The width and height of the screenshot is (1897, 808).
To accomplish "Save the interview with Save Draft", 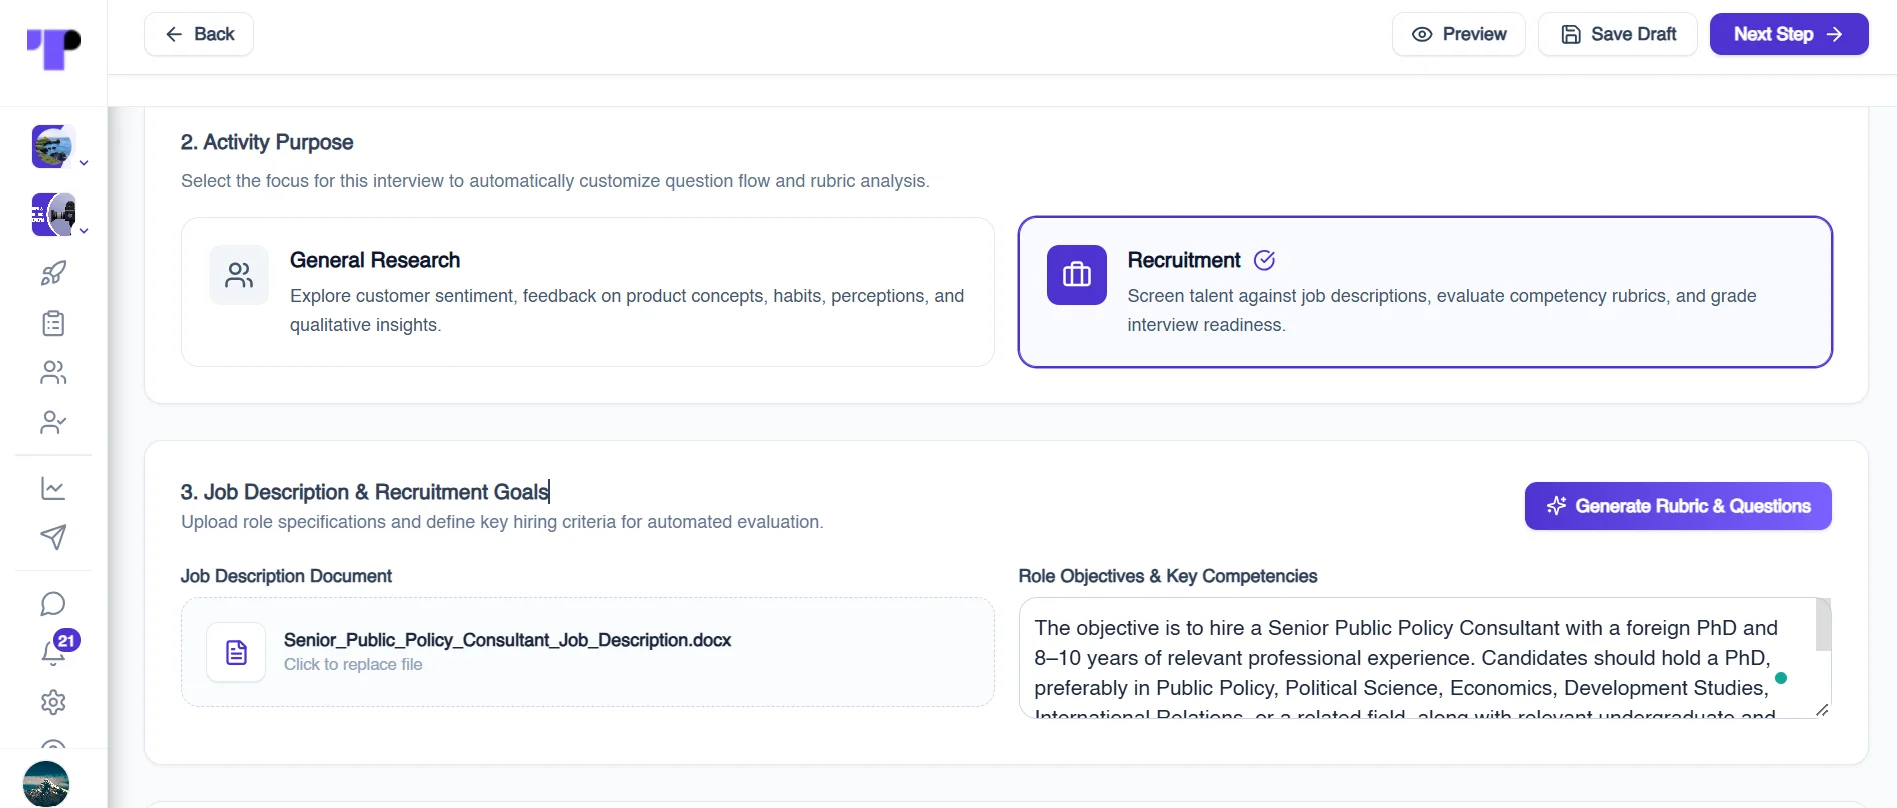I will click(x=1618, y=34).
